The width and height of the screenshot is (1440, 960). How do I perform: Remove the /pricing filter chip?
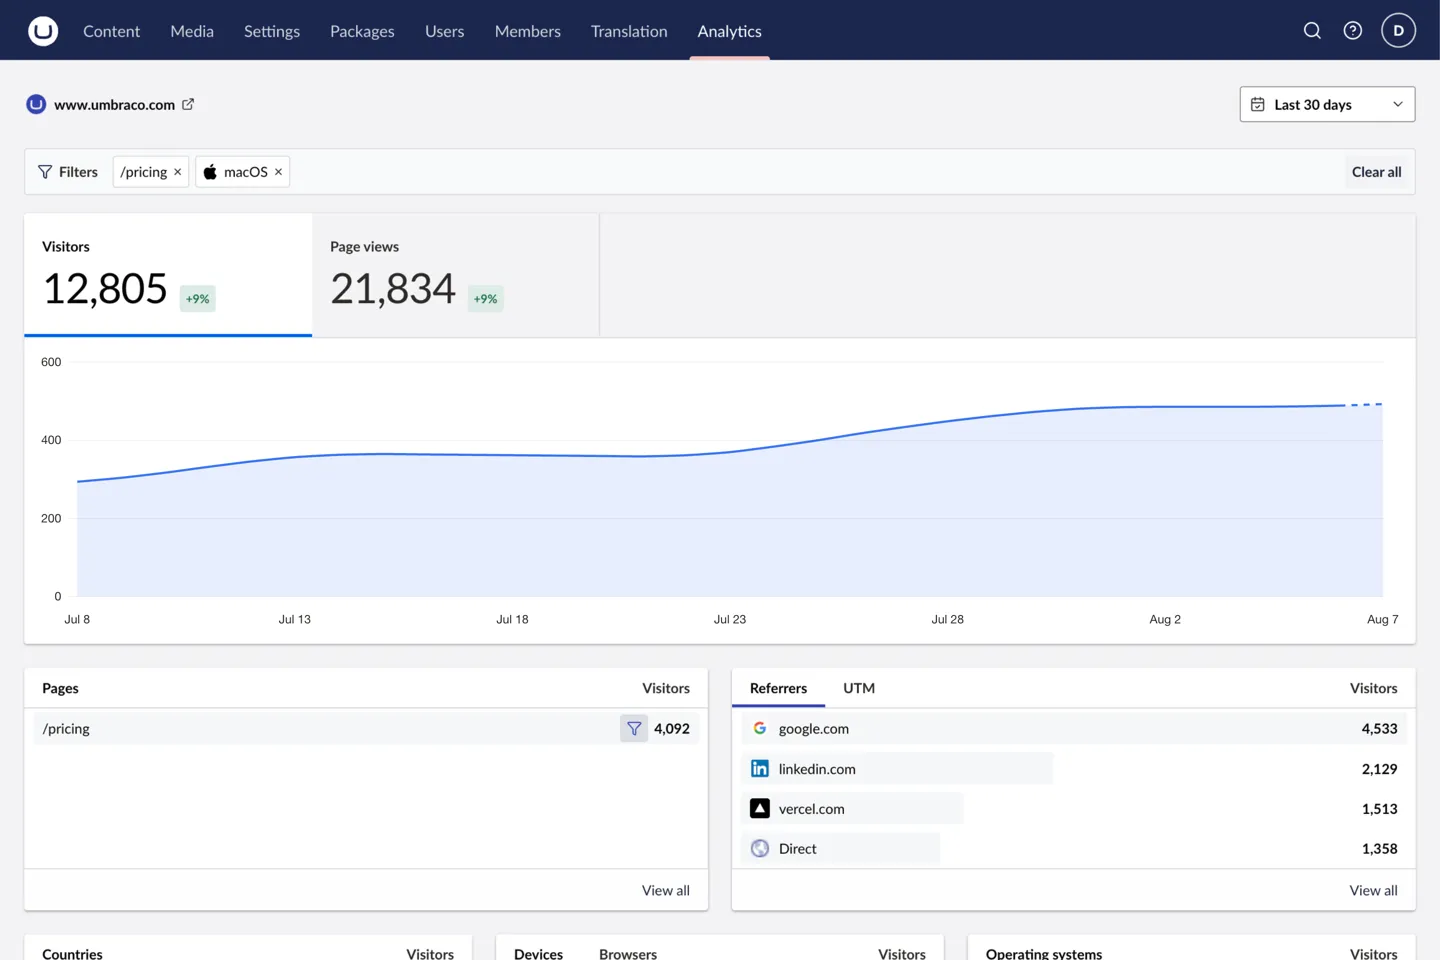pyautogui.click(x=178, y=172)
